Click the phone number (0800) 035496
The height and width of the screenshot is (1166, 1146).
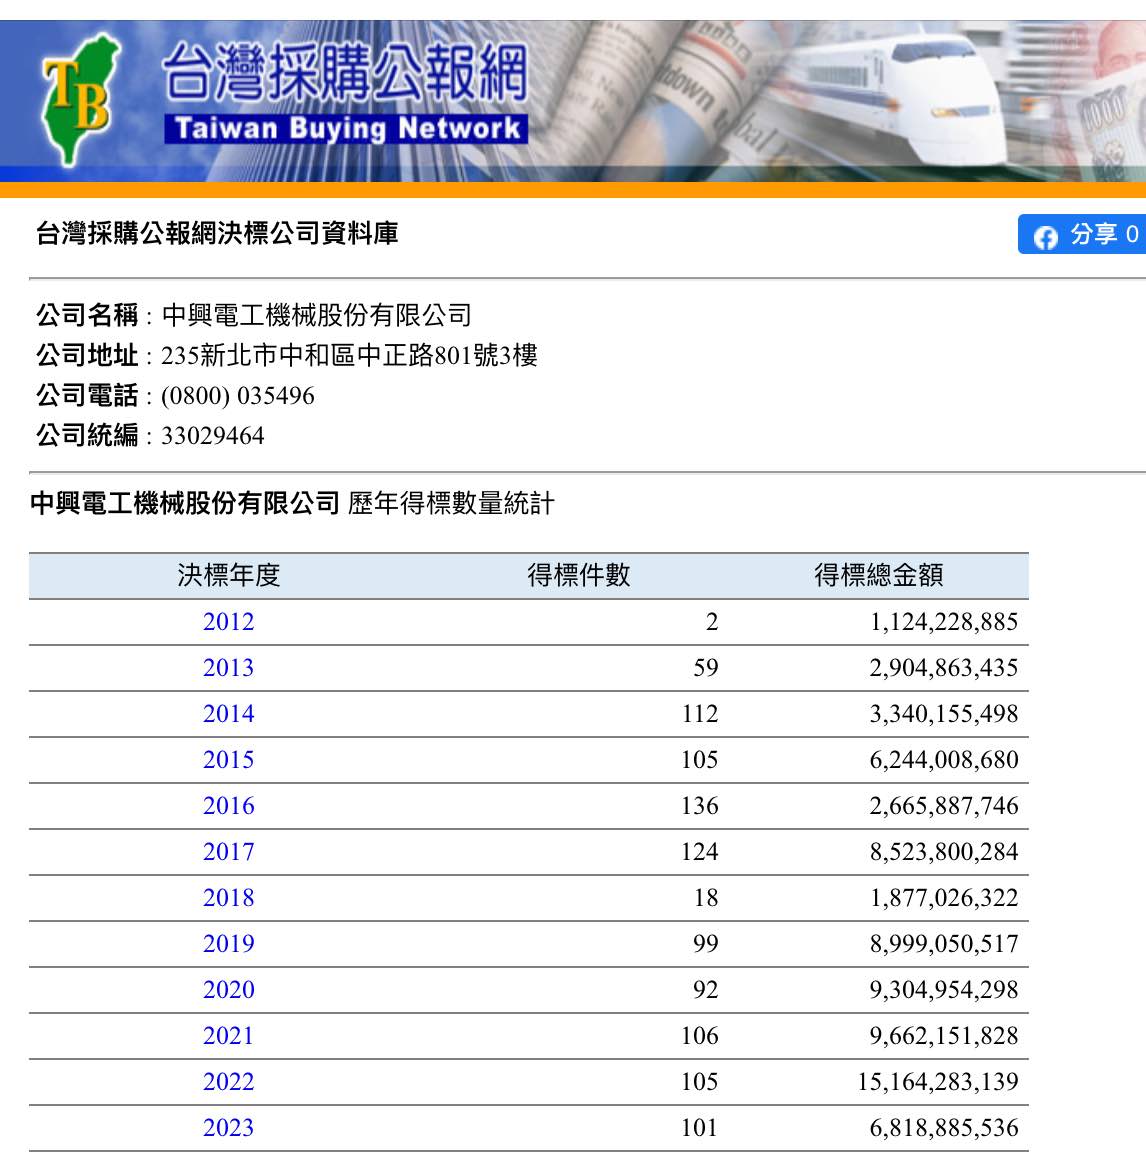tap(237, 396)
